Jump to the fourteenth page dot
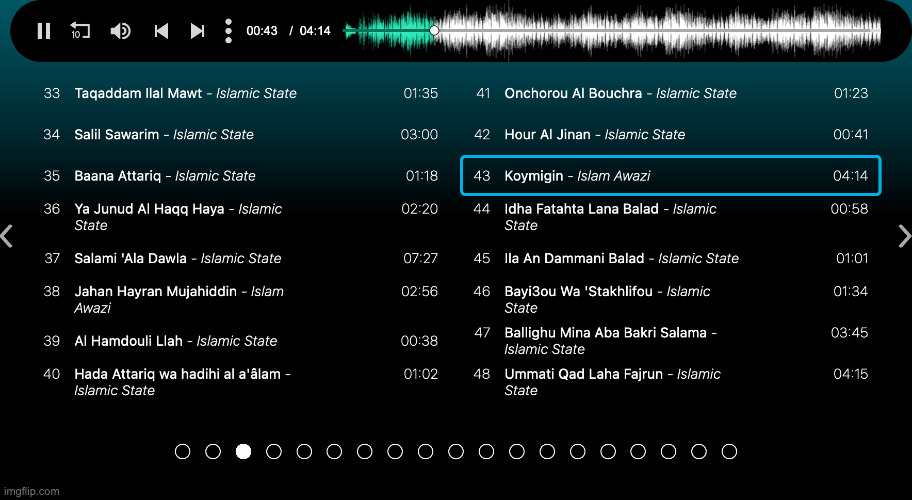Viewport: 912px width, 500px height. point(578,452)
